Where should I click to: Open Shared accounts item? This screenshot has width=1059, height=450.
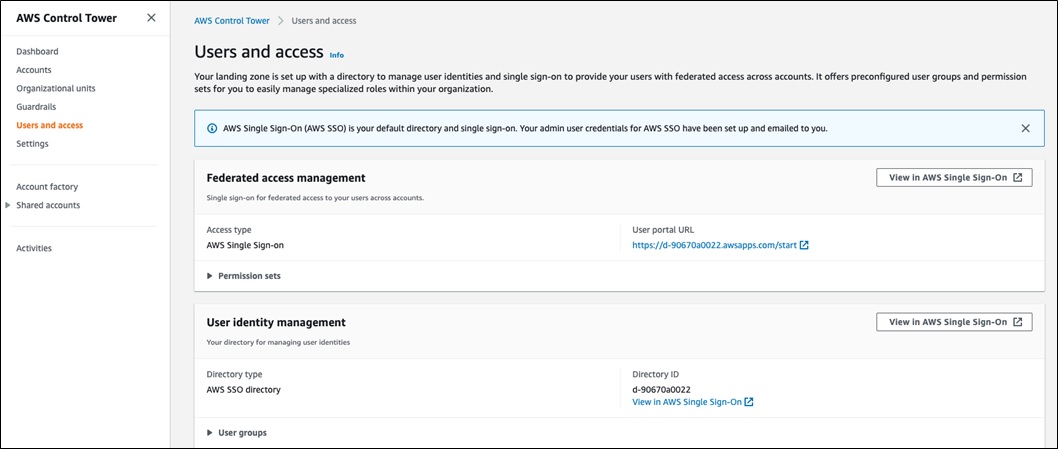click(x=48, y=205)
